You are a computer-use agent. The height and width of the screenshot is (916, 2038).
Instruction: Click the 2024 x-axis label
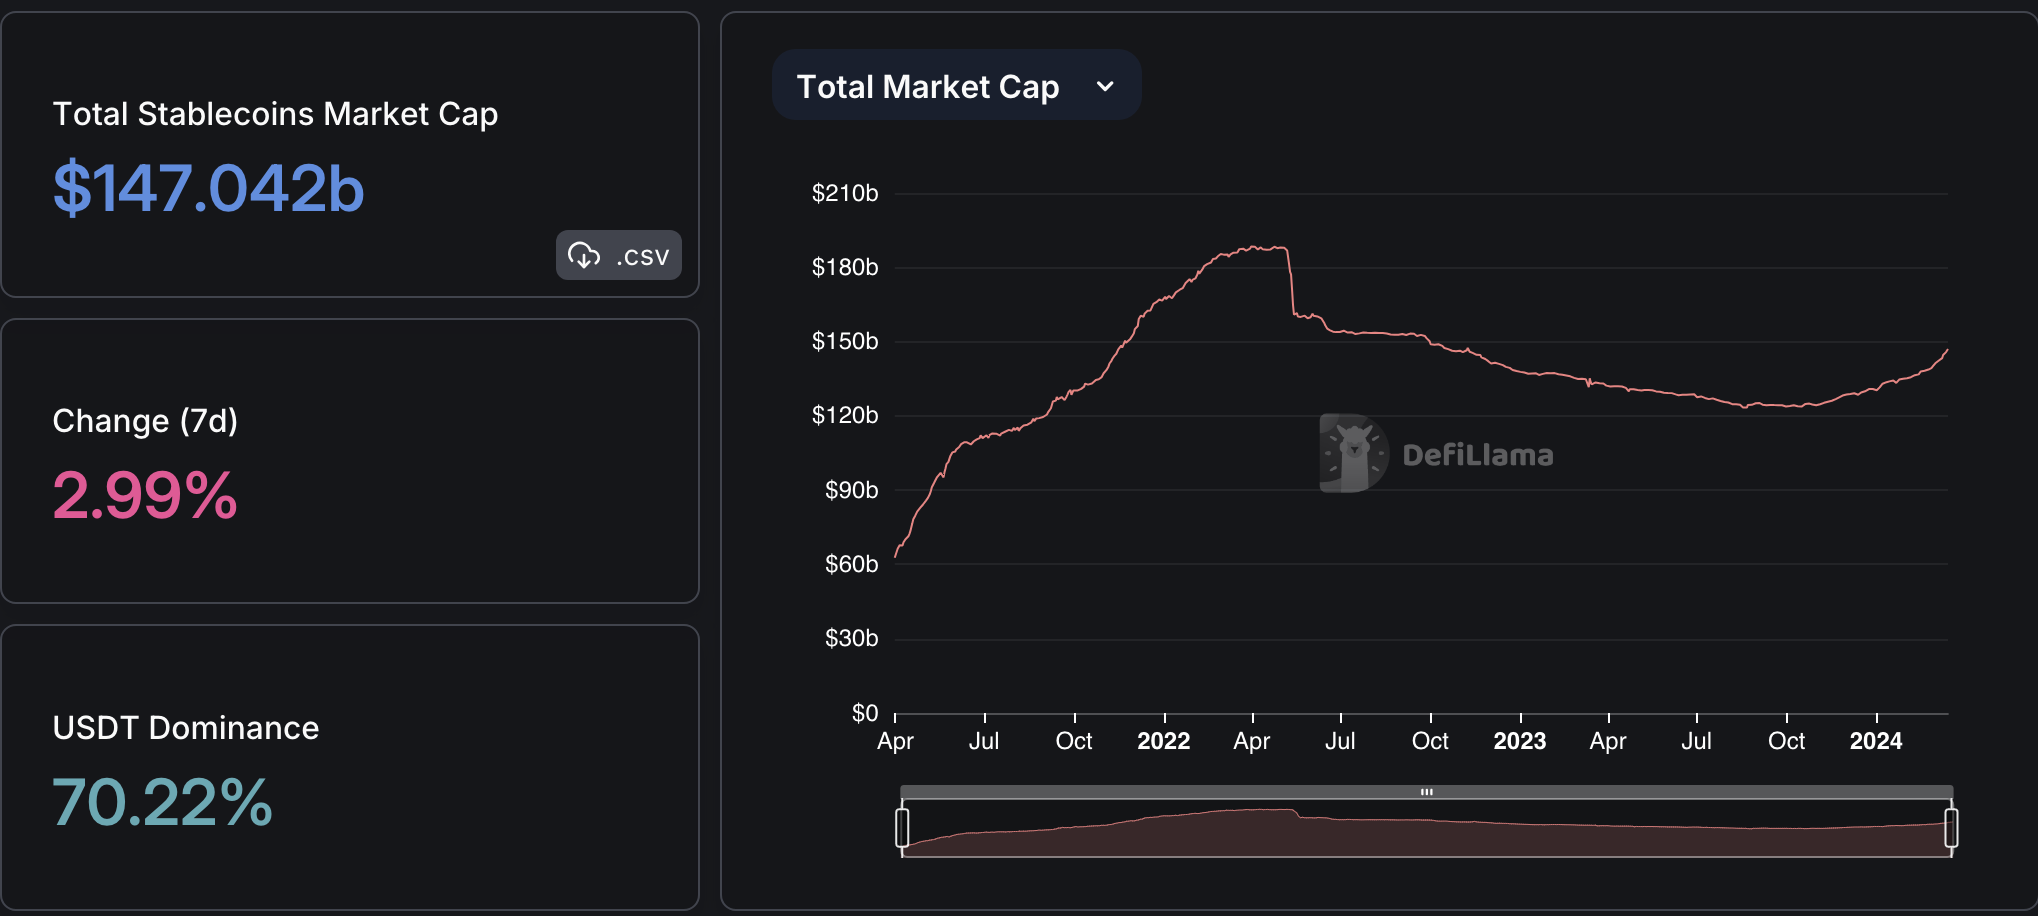tap(1876, 741)
